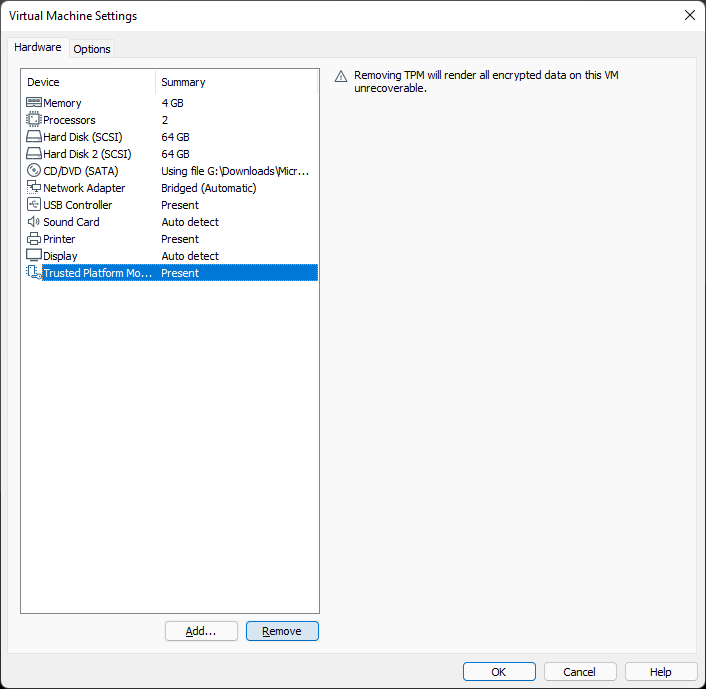Click Present in the Printer row

pyautogui.click(x=180, y=239)
